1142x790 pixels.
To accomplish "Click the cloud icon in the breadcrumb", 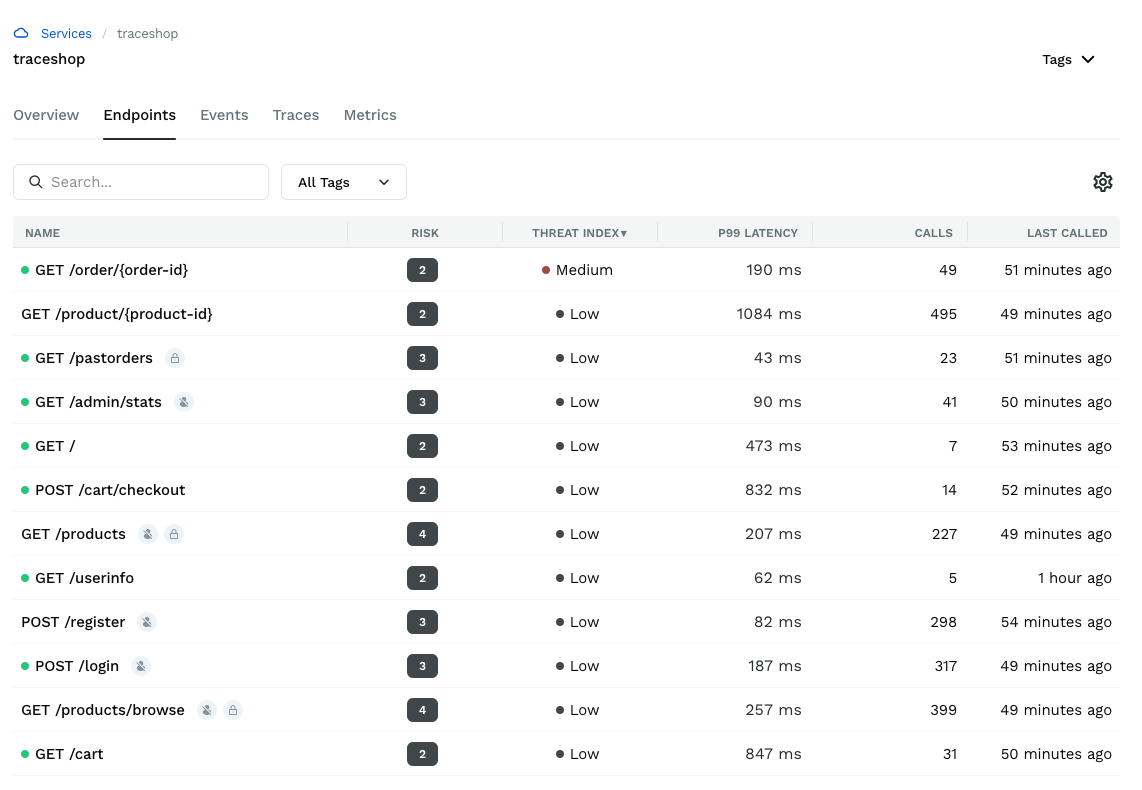I will (21, 34).
